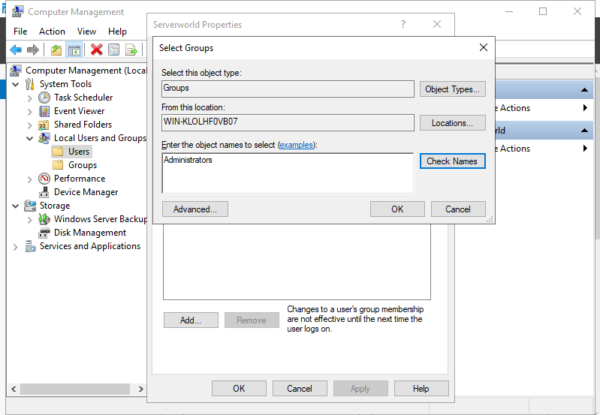Open the upper Actions submenu arrow
This screenshot has height=415, width=600.
(x=585, y=108)
